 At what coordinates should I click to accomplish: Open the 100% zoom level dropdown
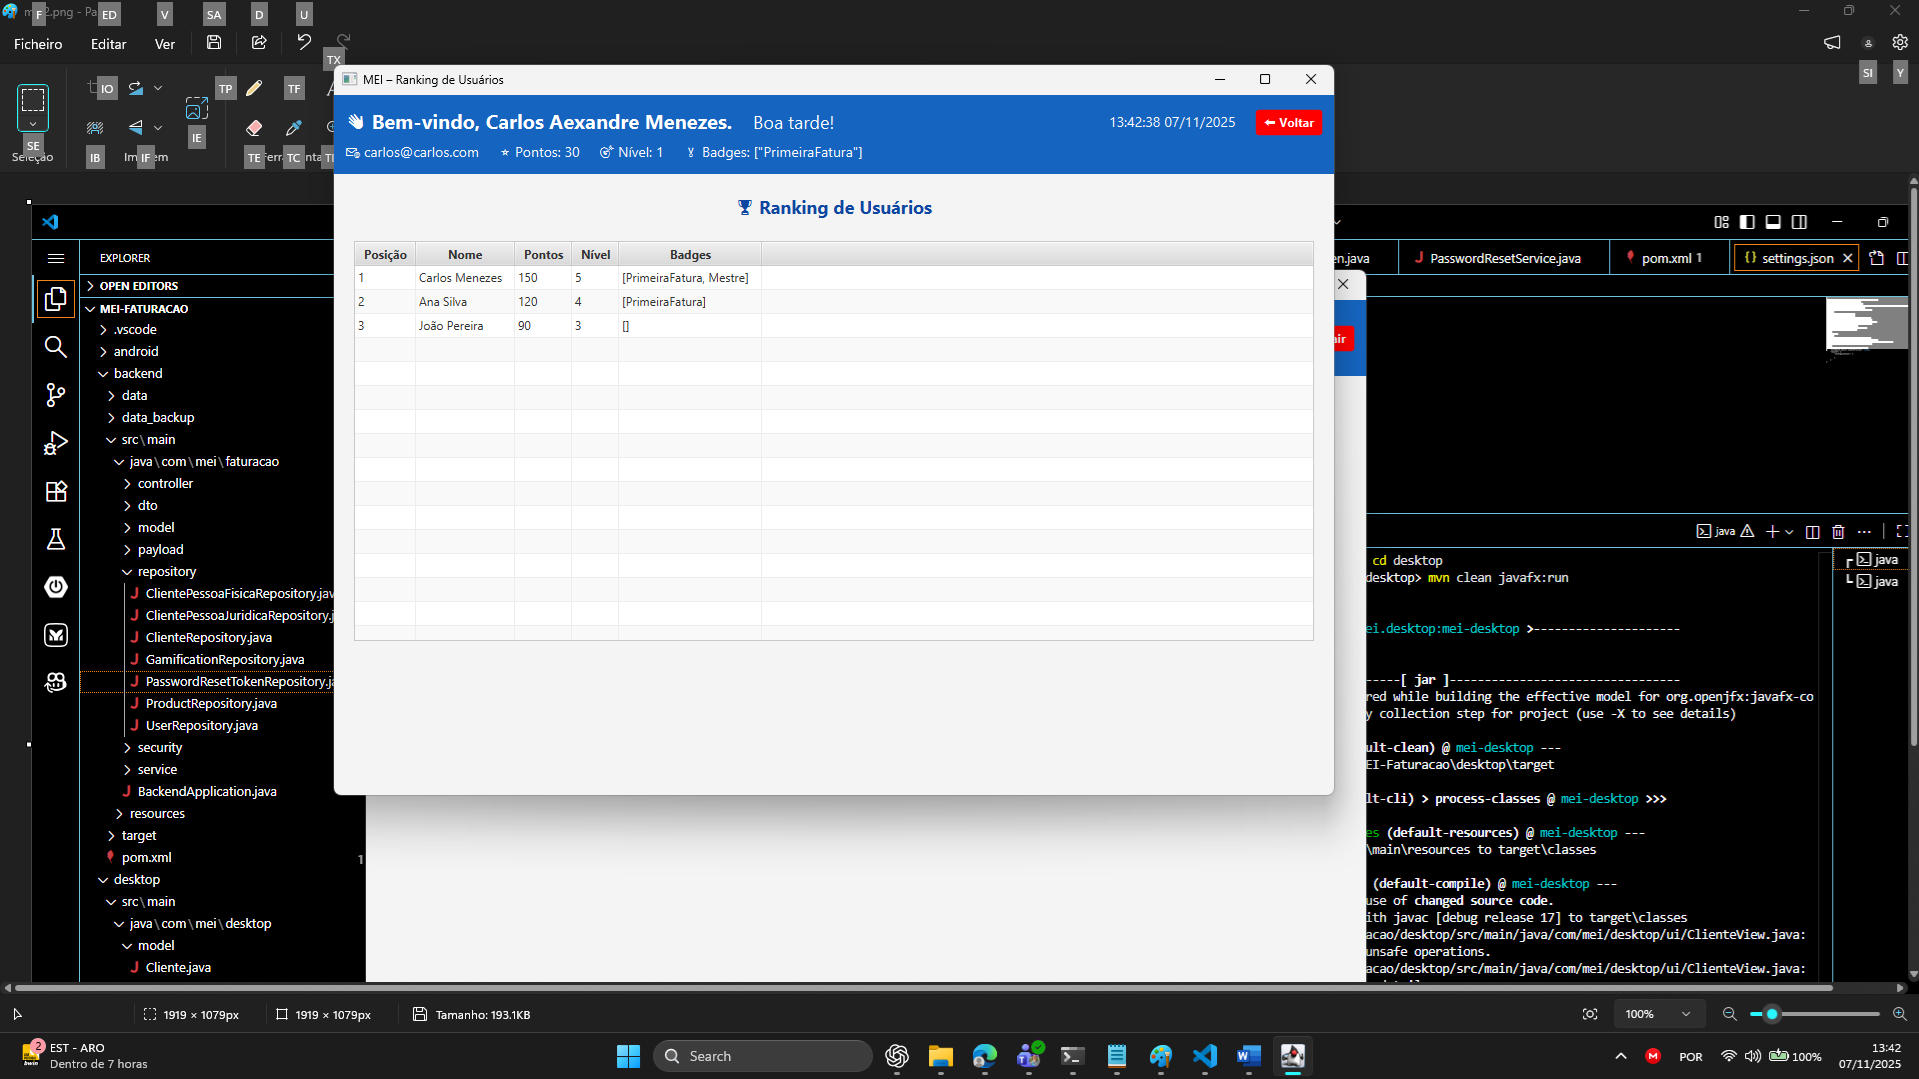pyautogui.click(x=1686, y=1014)
